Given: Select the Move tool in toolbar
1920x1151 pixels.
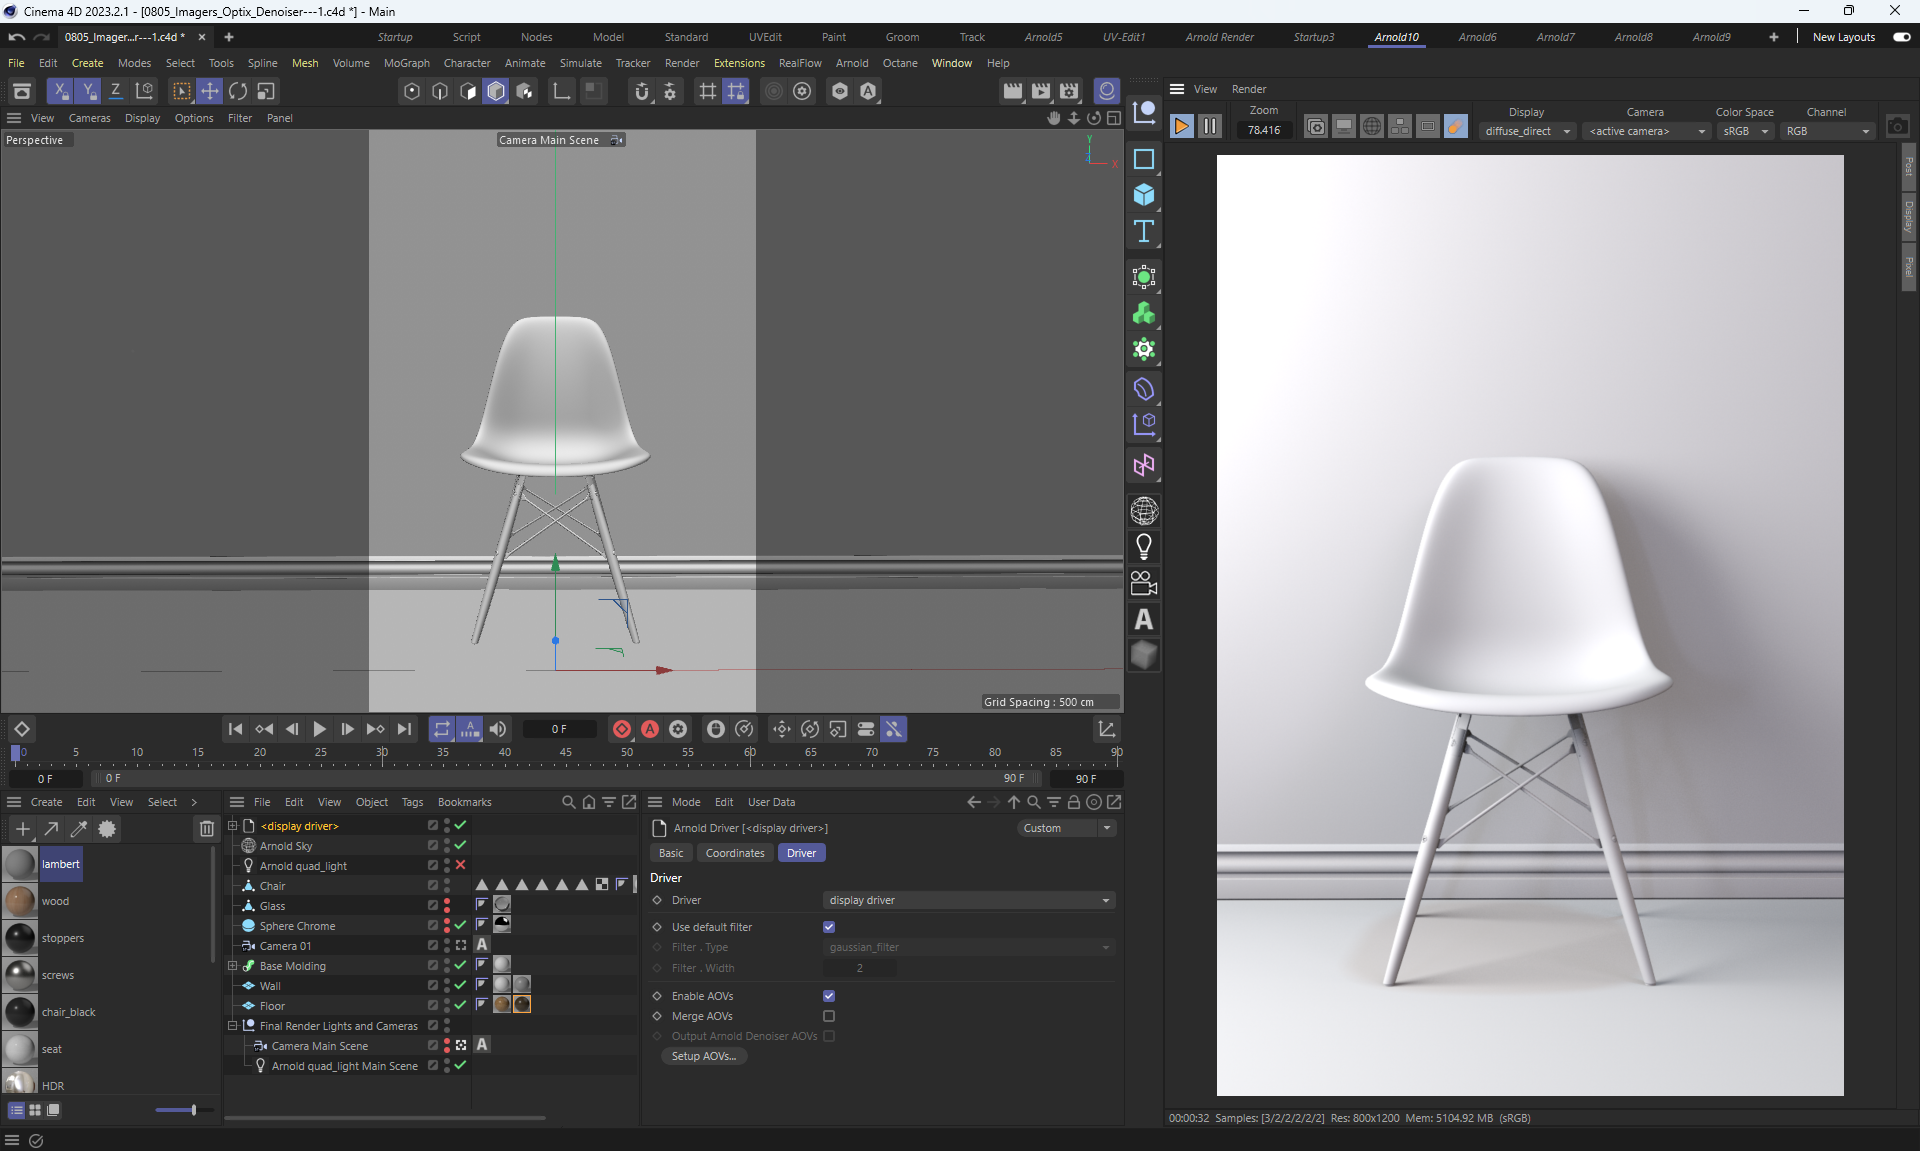Looking at the screenshot, I should click(210, 91).
